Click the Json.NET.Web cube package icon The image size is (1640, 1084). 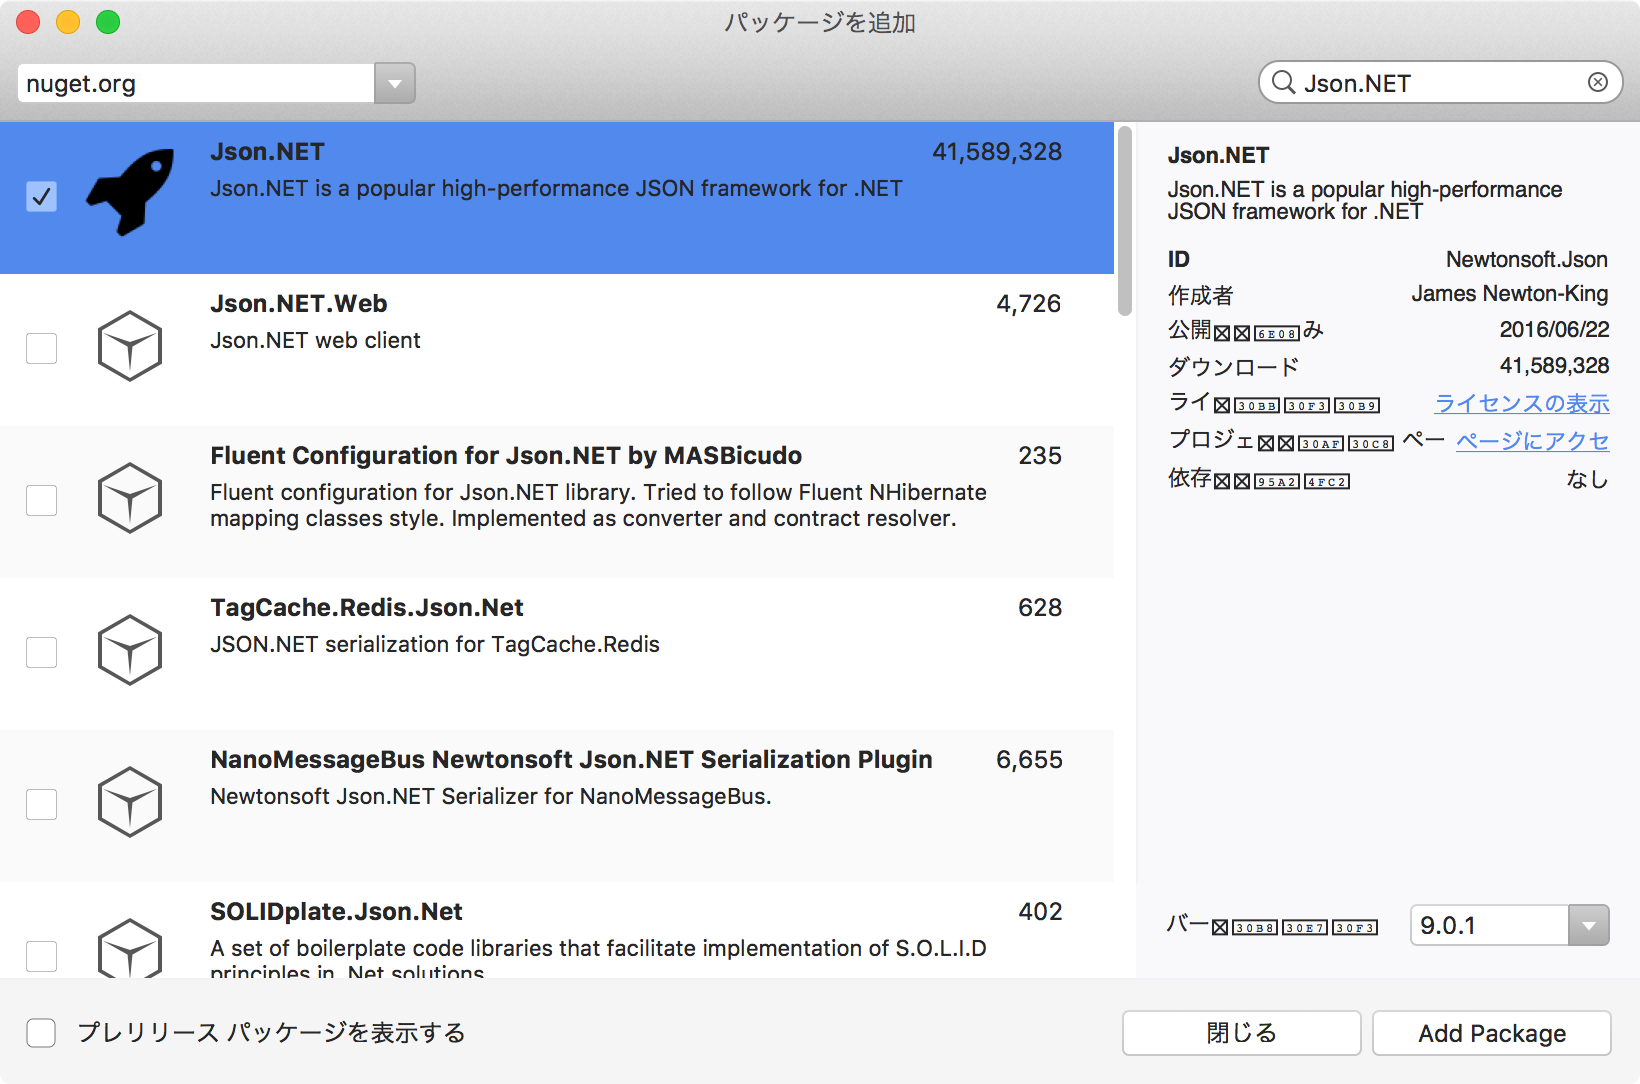click(130, 346)
